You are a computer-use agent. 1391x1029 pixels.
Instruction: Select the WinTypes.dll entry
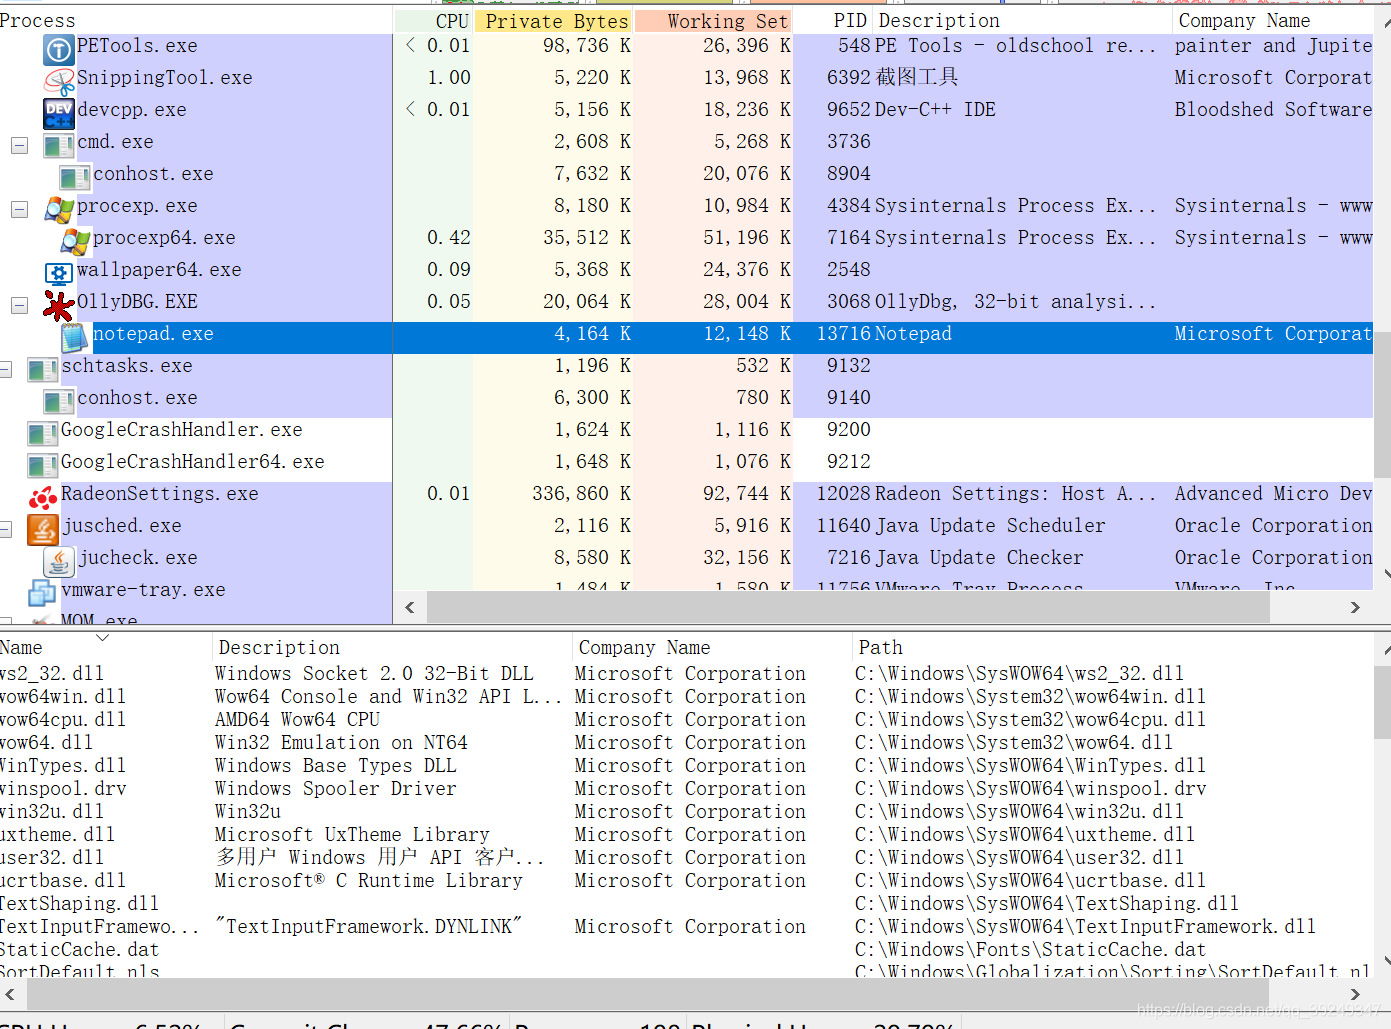pyautogui.click(x=63, y=765)
